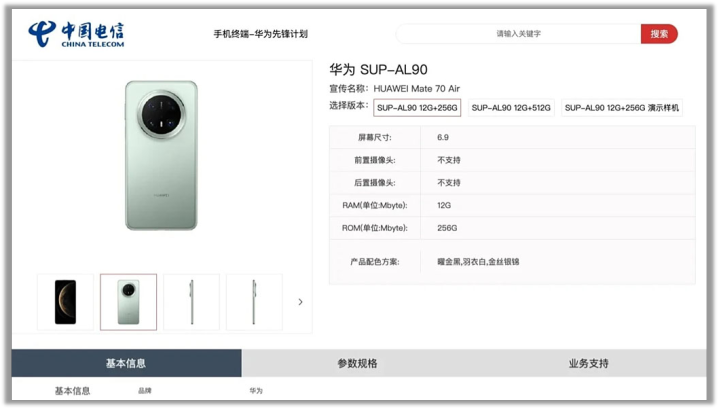Click the 华为 SUP-AL90 product title
Image resolution: width=719 pixels, height=409 pixels.
pos(378,70)
